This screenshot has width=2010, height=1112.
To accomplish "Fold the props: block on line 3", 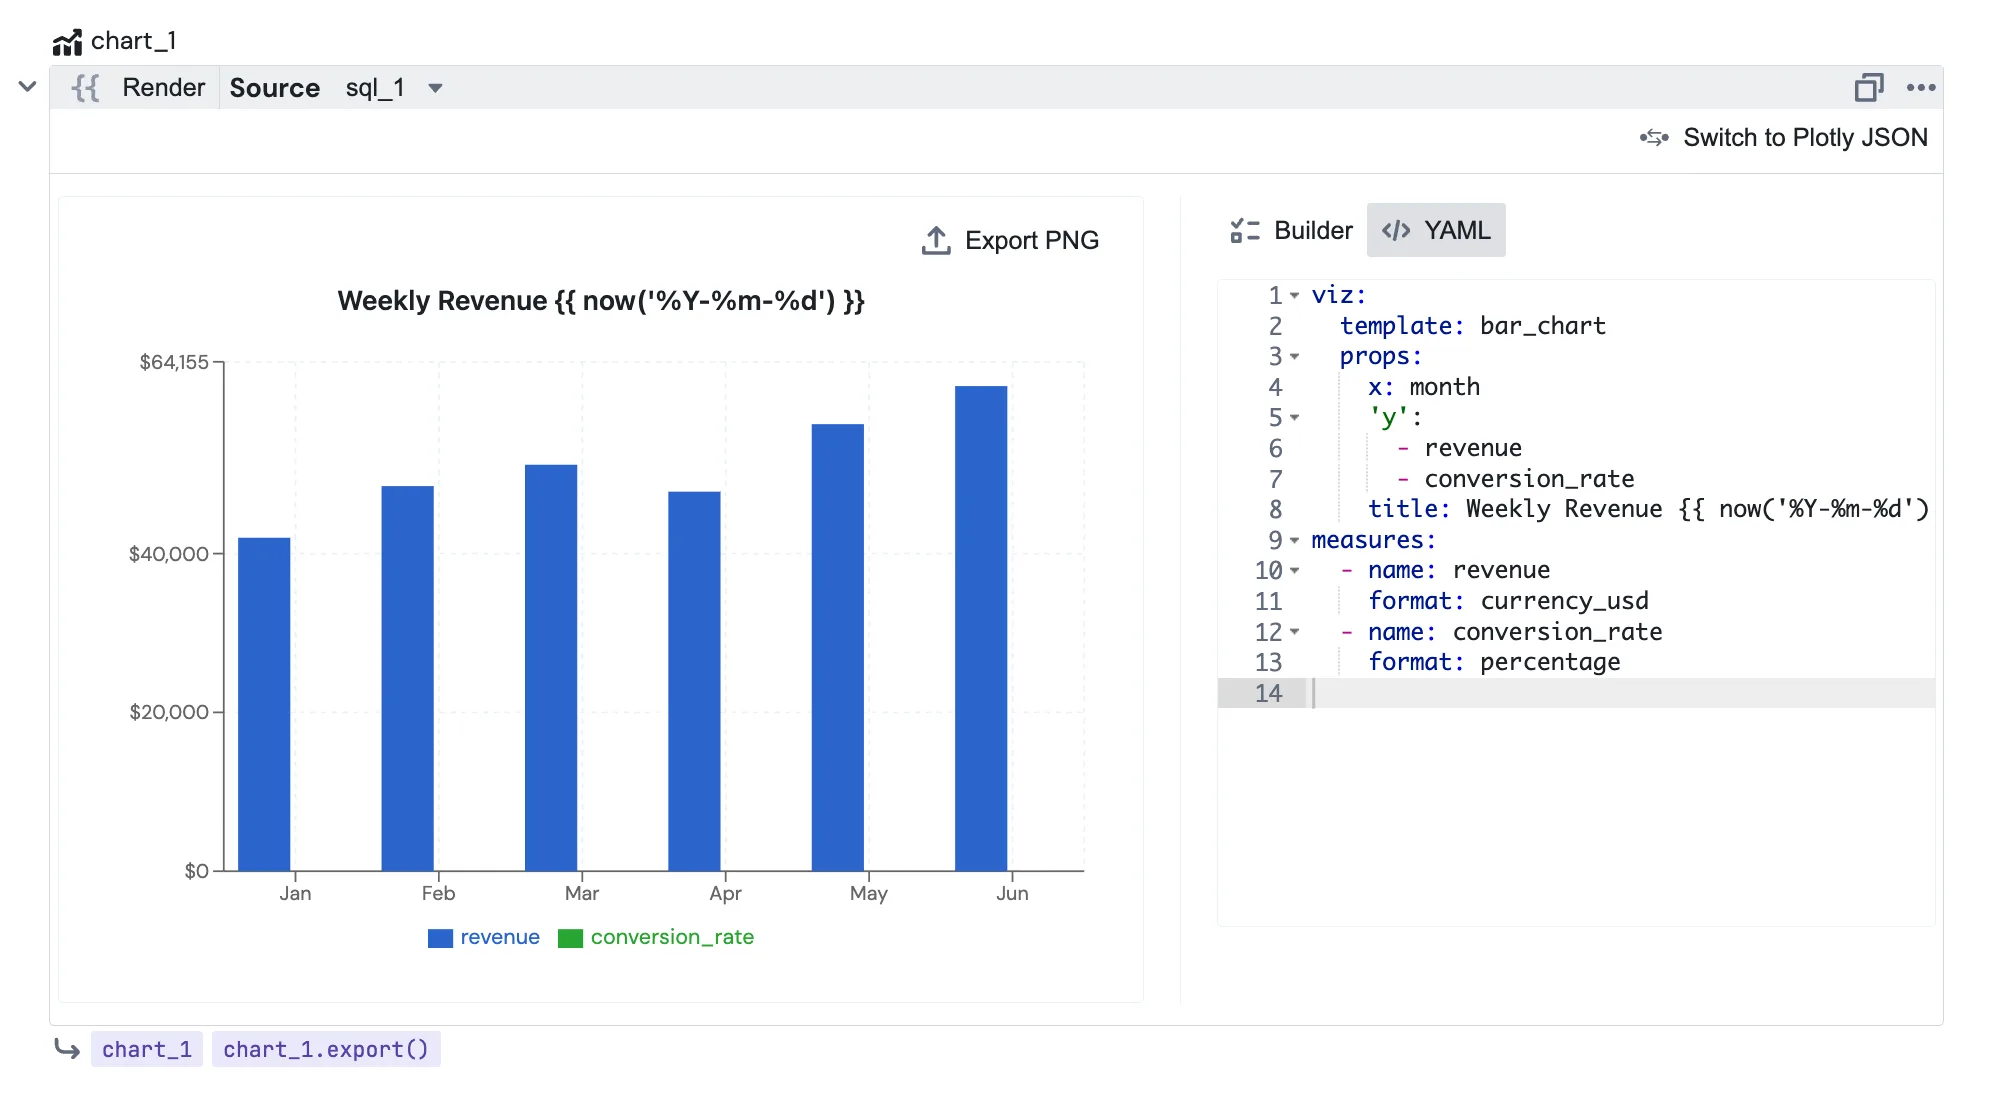I will click(x=1294, y=357).
